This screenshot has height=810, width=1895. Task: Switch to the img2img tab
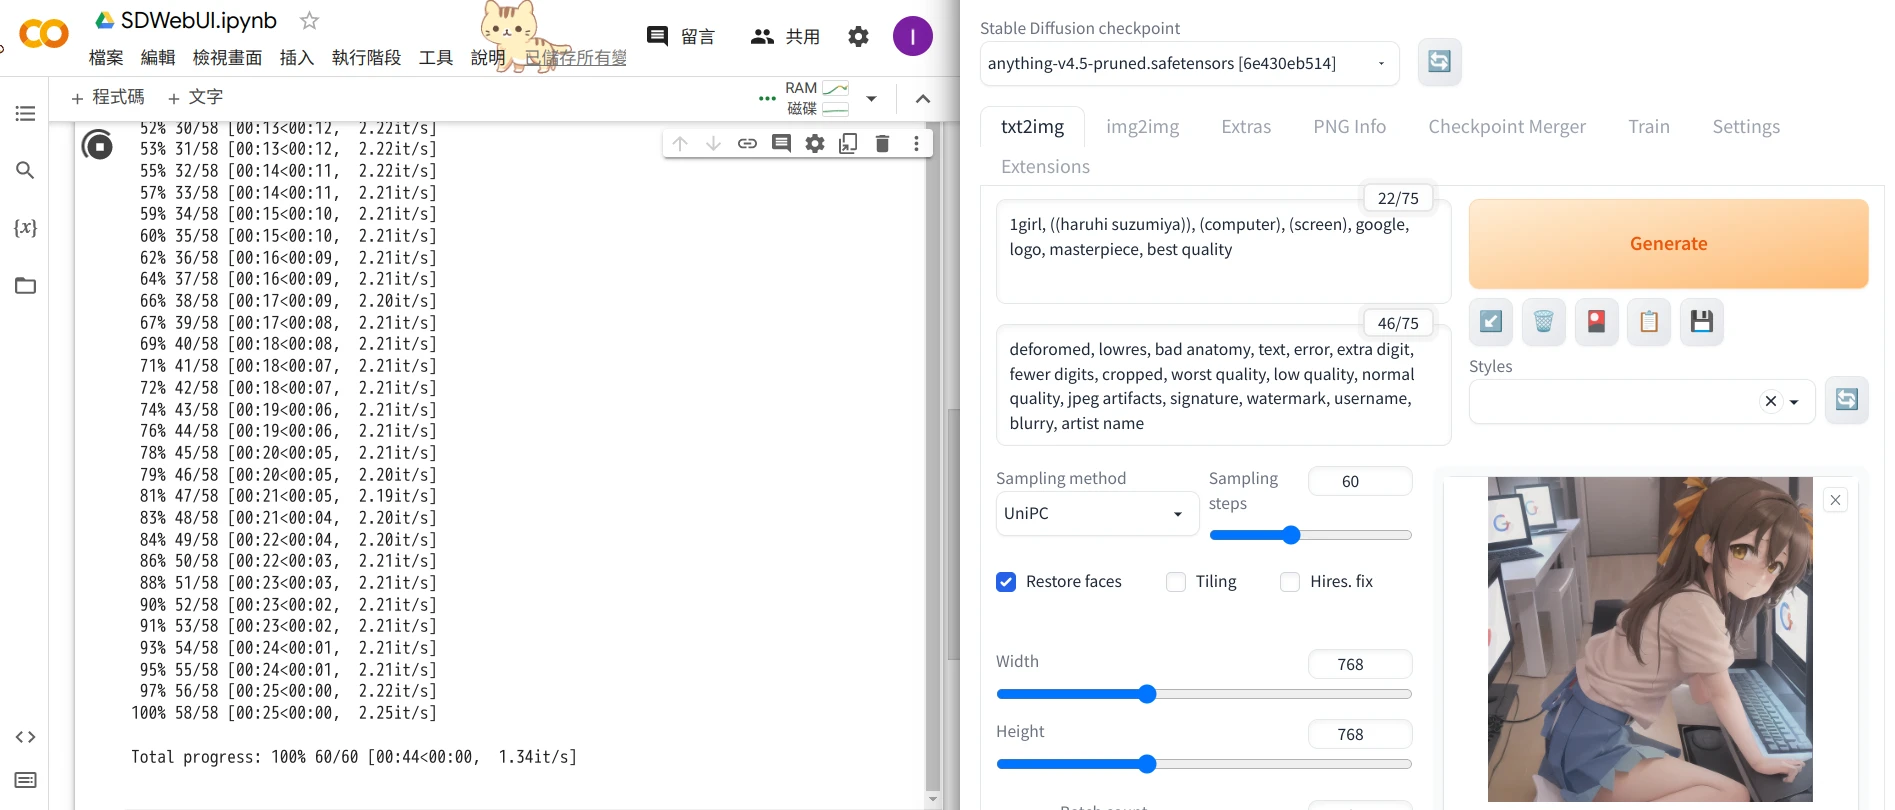(1142, 127)
